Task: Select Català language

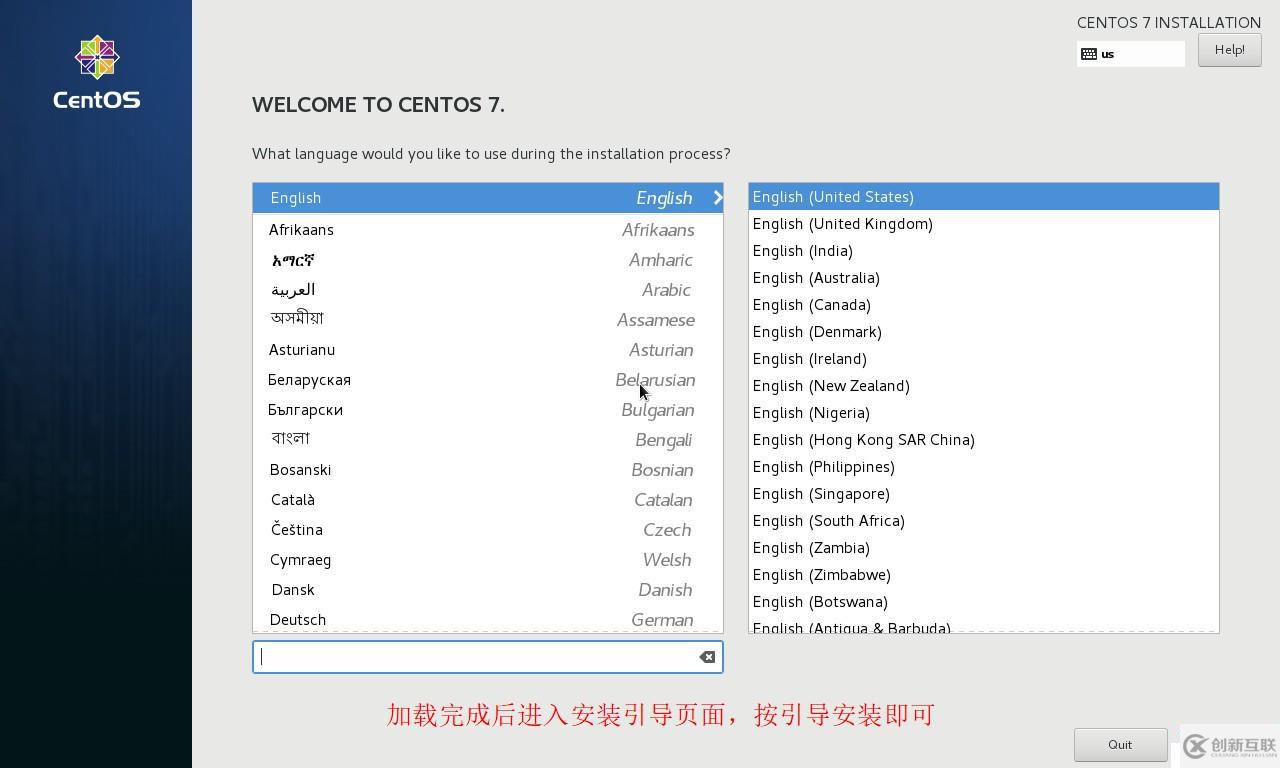Action: click(488, 500)
